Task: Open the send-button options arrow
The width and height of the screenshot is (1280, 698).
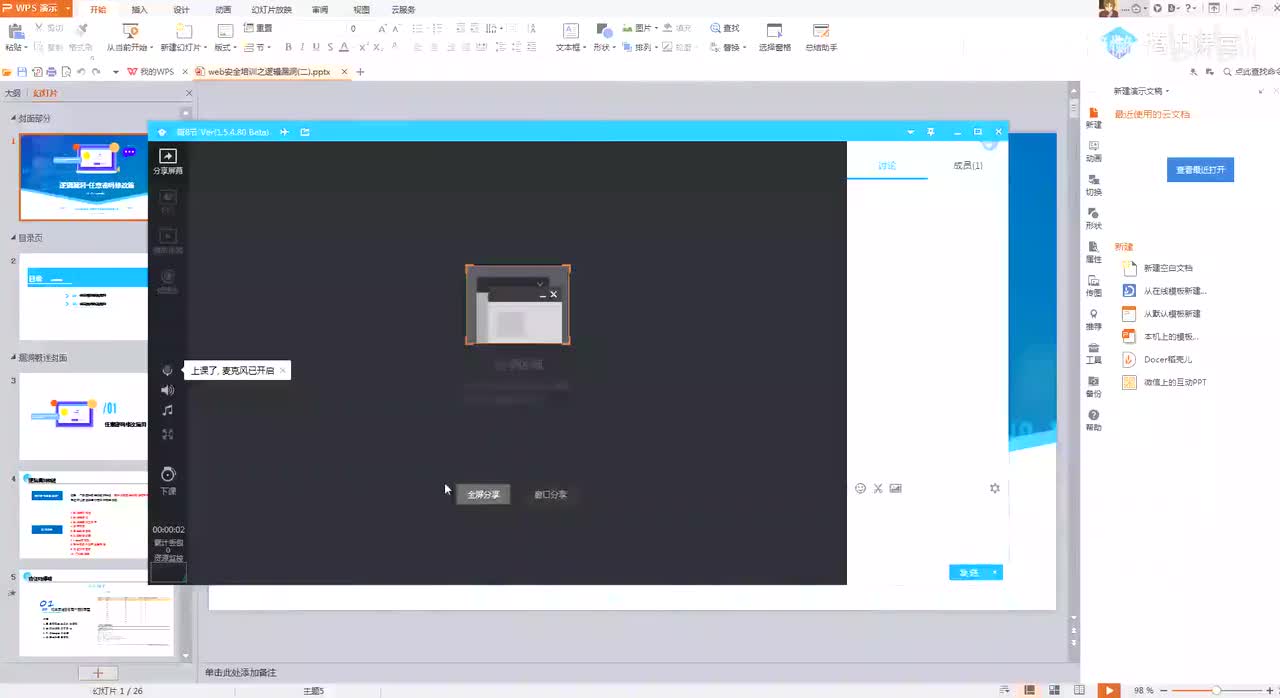Action: (995, 572)
